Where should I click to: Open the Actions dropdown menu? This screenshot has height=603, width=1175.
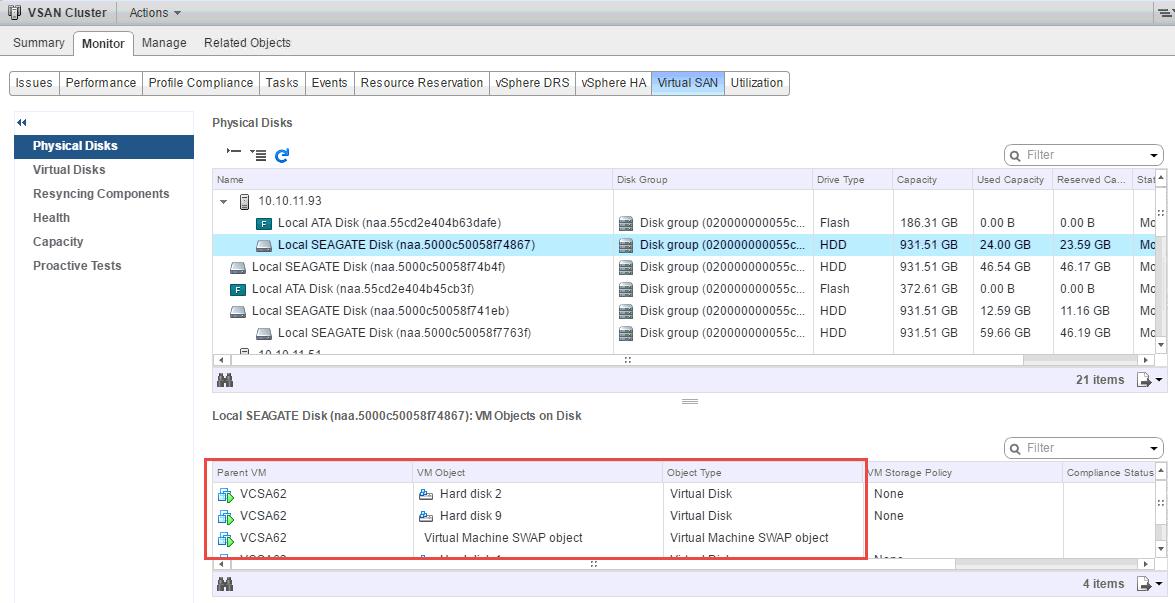(154, 13)
